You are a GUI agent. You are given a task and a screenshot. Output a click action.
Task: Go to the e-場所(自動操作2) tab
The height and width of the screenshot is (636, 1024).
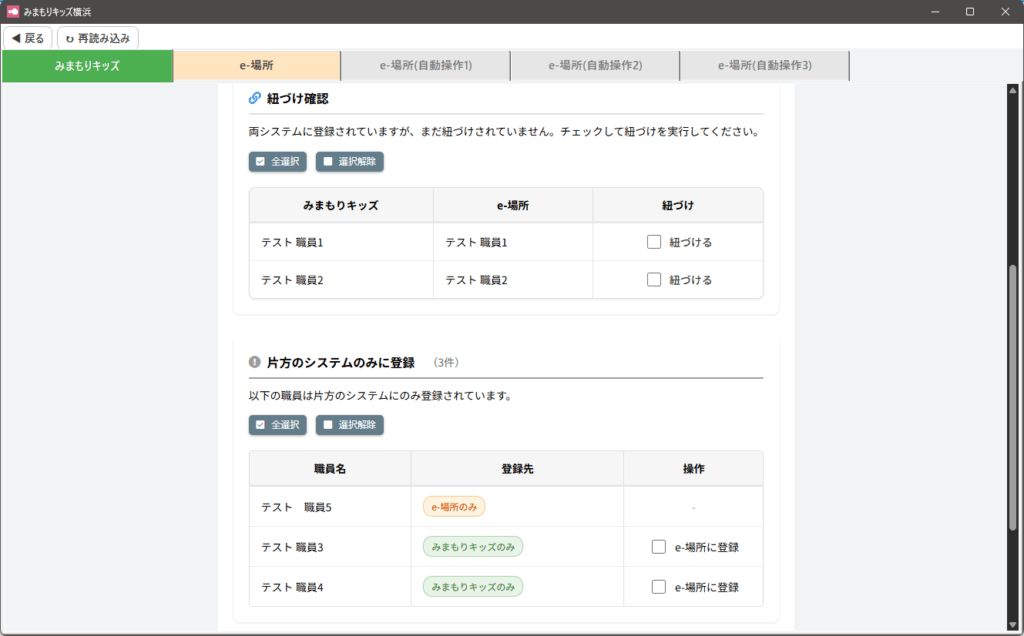(x=595, y=66)
